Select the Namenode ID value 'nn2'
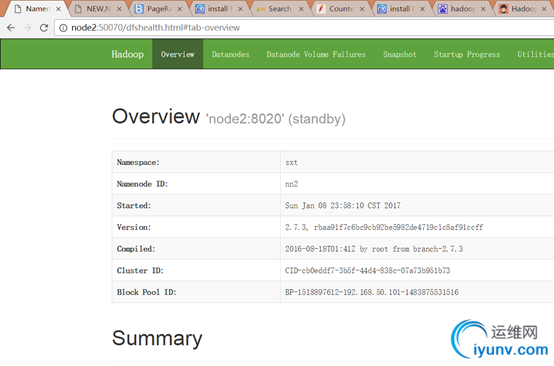554x366 pixels. pyautogui.click(x=291, y=184)
